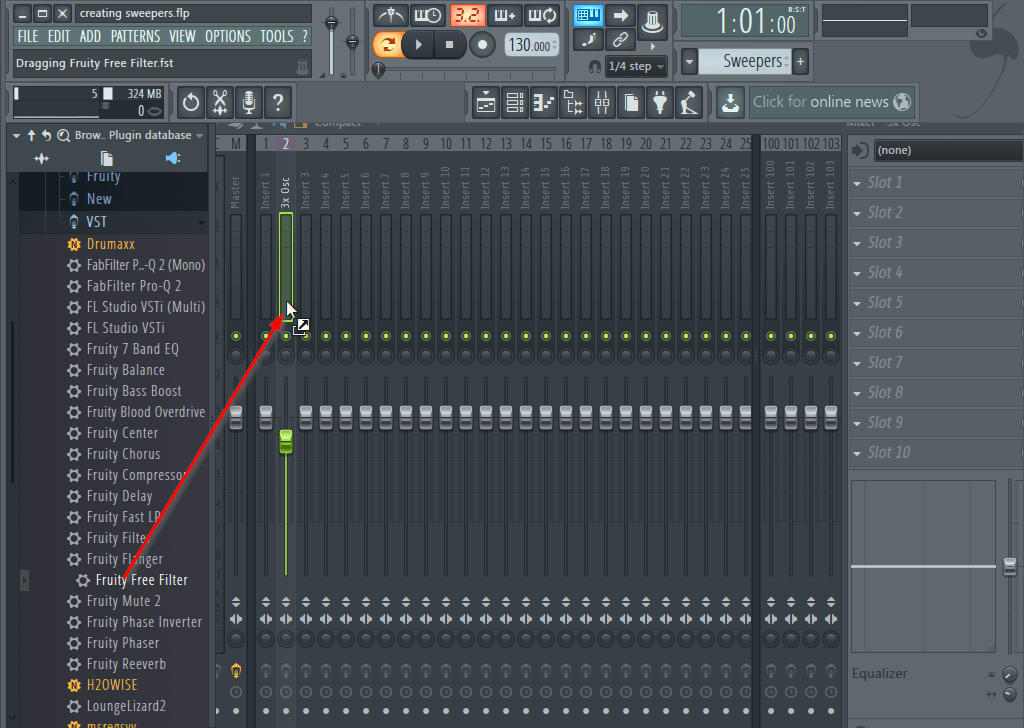Screen dimensions: 1024x728
Task: Open the Mixer view icon
Action: pos(602,103)
